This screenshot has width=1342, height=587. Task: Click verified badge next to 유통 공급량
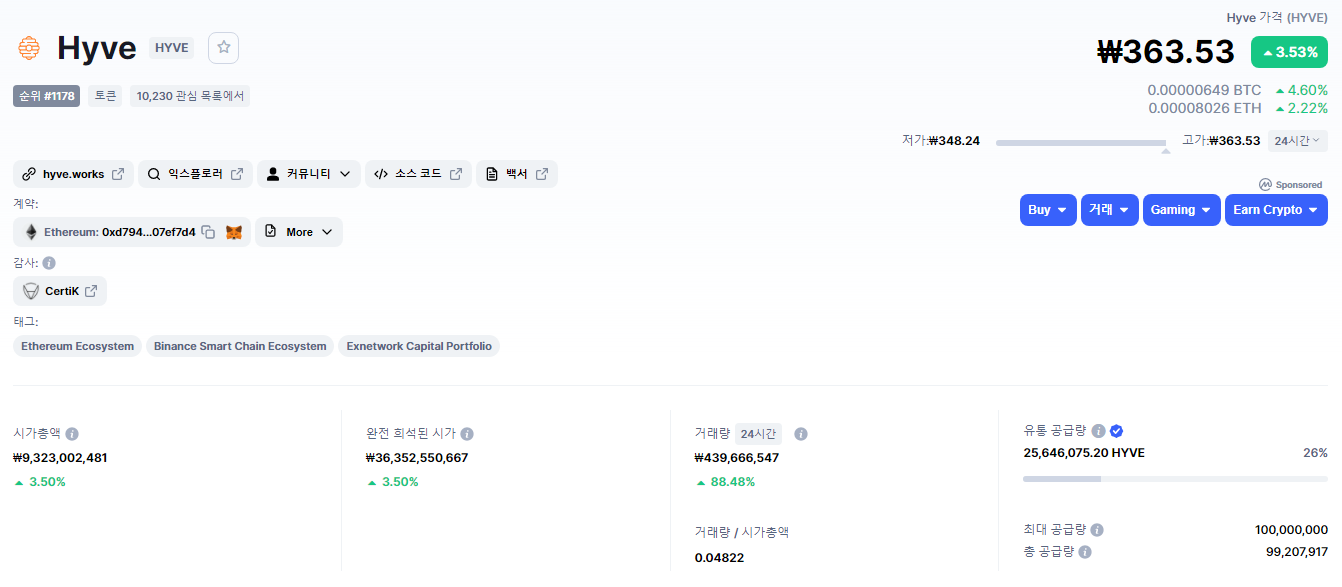1117,431
